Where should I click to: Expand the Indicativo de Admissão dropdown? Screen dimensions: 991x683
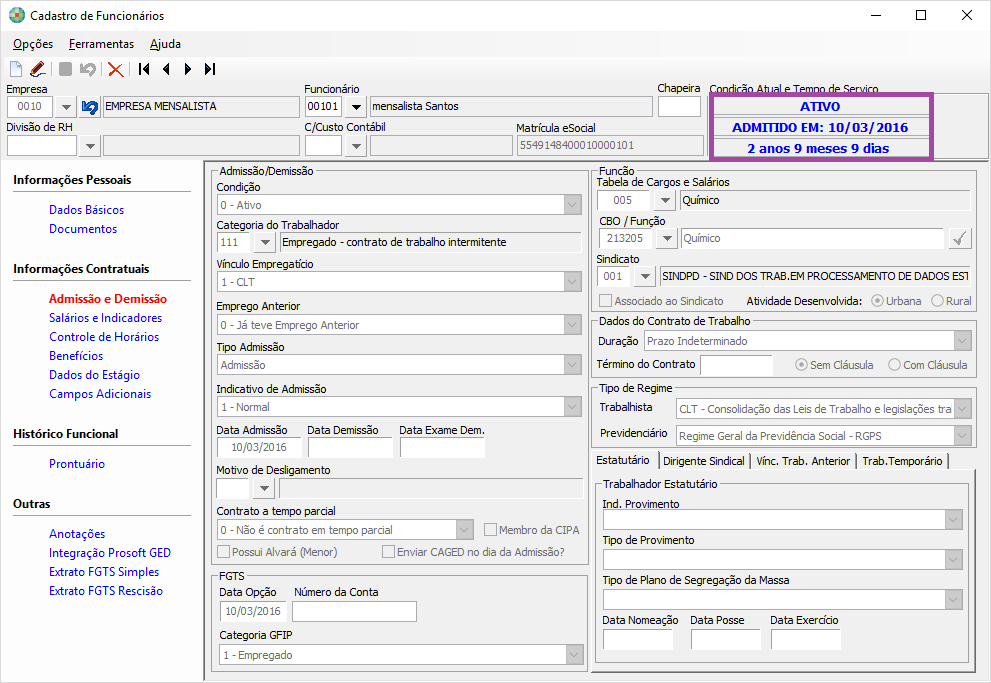(573, 407)
